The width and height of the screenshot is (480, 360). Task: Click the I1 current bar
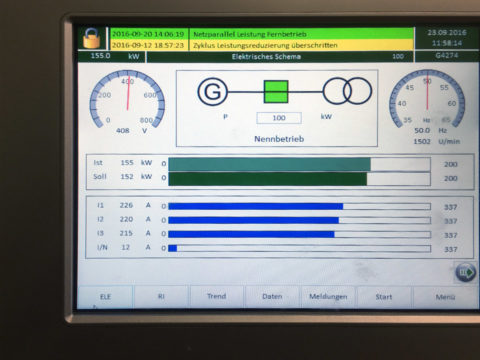299,207
